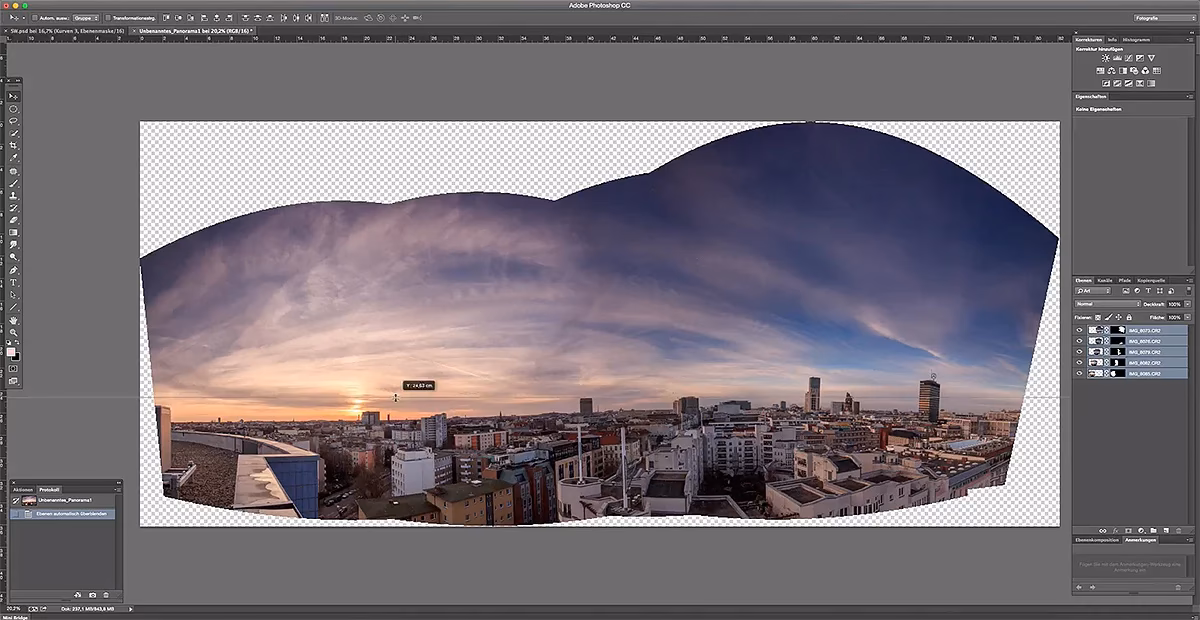Open the Layers panel flyout menu
The width and height of the screenshot is (1200, 620).
1191,282
